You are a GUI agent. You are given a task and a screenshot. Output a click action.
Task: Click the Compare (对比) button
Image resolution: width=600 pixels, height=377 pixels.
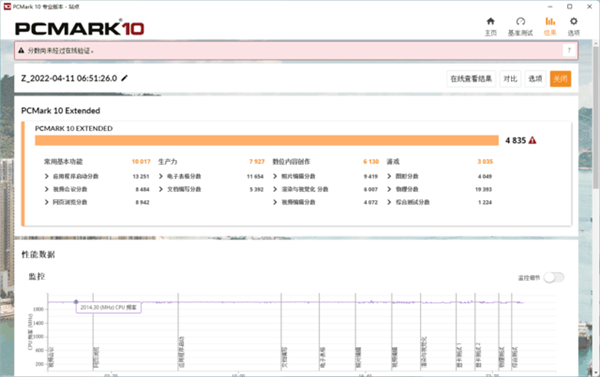pos(510,79)
